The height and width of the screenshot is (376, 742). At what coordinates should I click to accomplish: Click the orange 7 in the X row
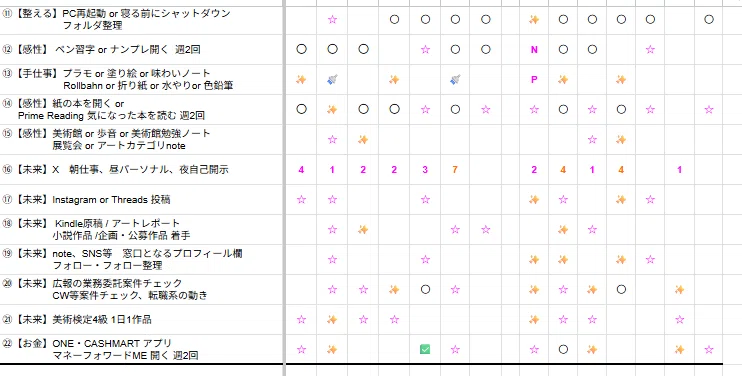[455, 170]
